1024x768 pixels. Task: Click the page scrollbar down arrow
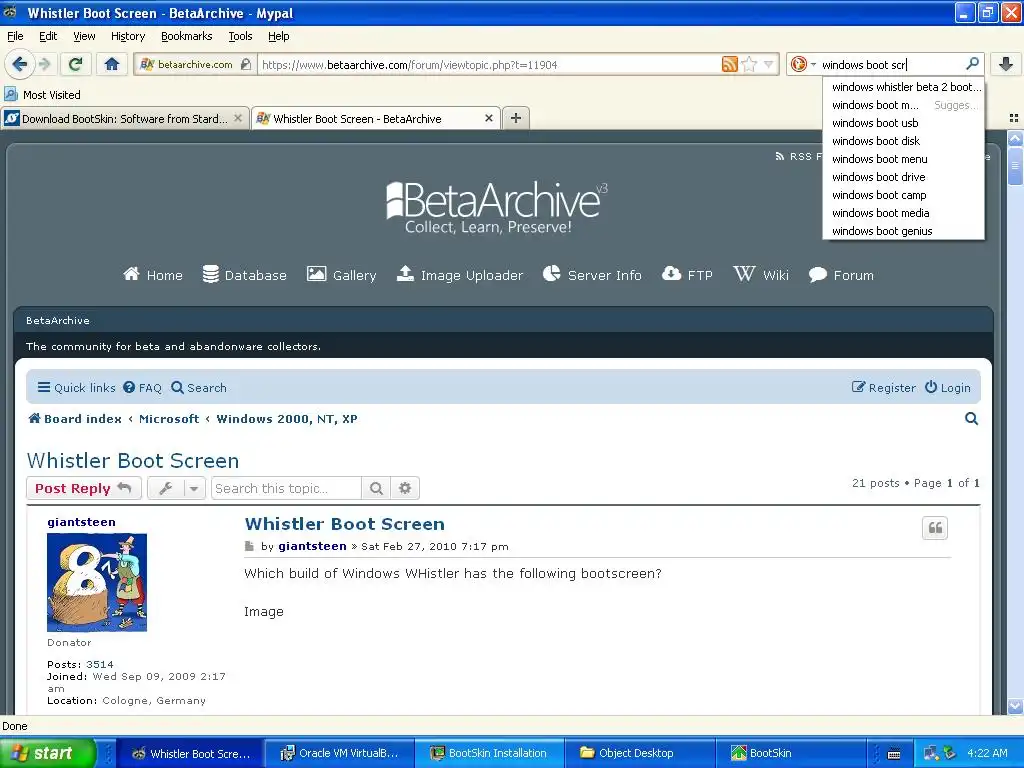coord(1015,706)
